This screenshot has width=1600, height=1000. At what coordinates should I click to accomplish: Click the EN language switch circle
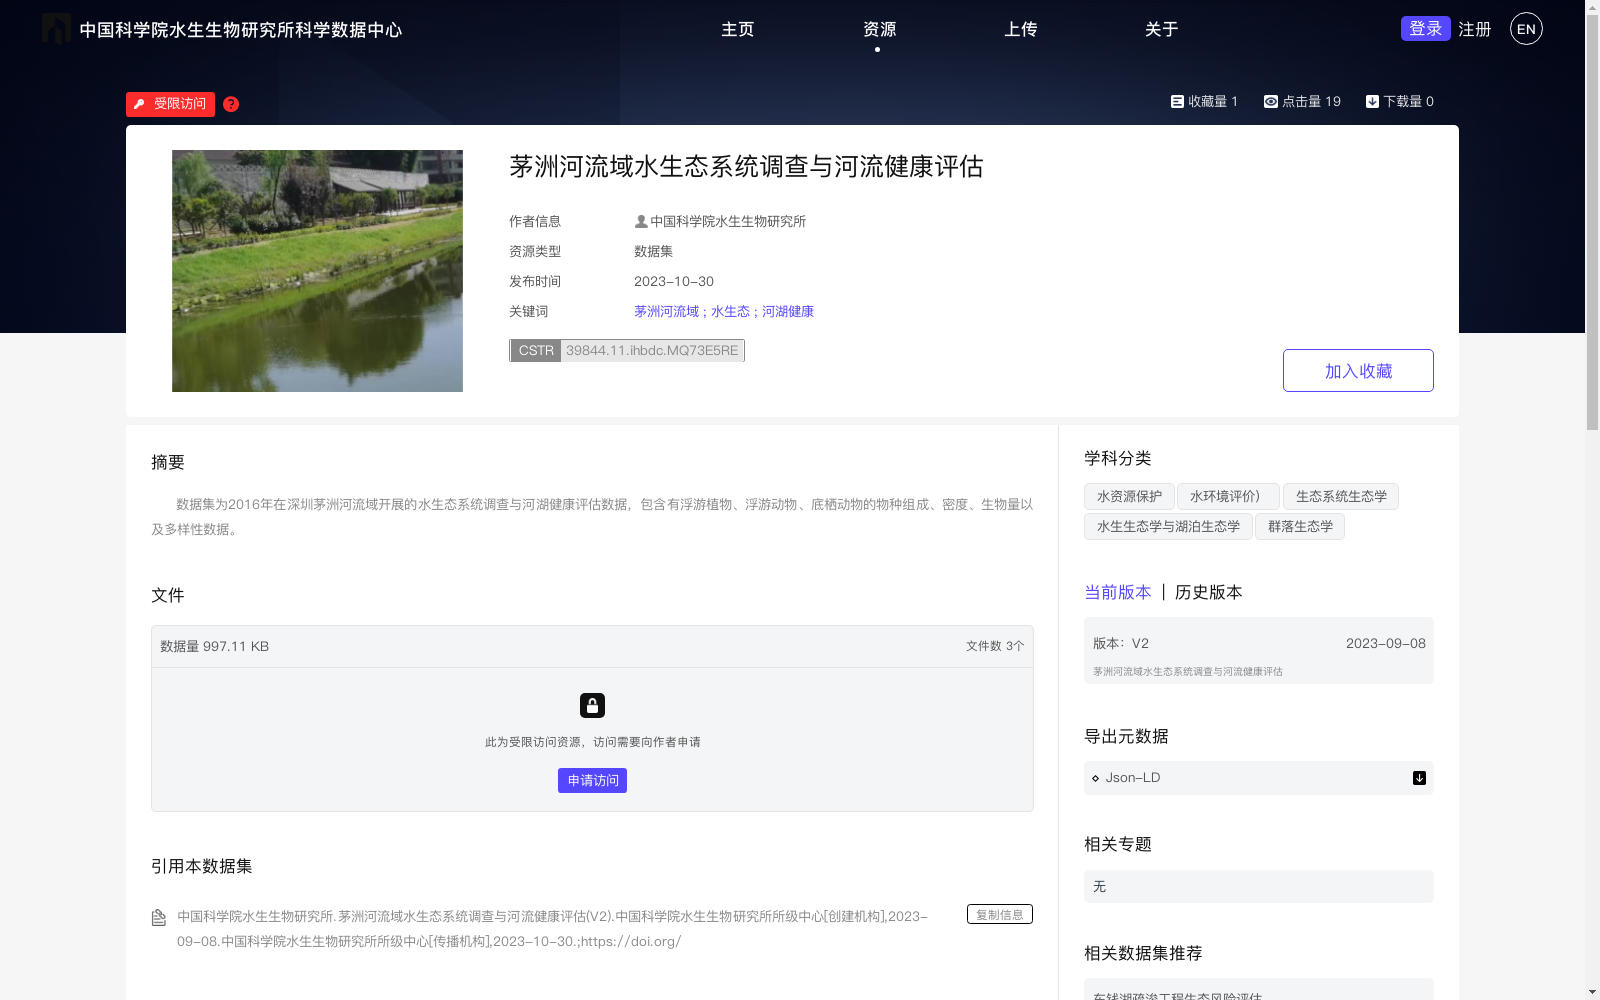(1526, 29)
